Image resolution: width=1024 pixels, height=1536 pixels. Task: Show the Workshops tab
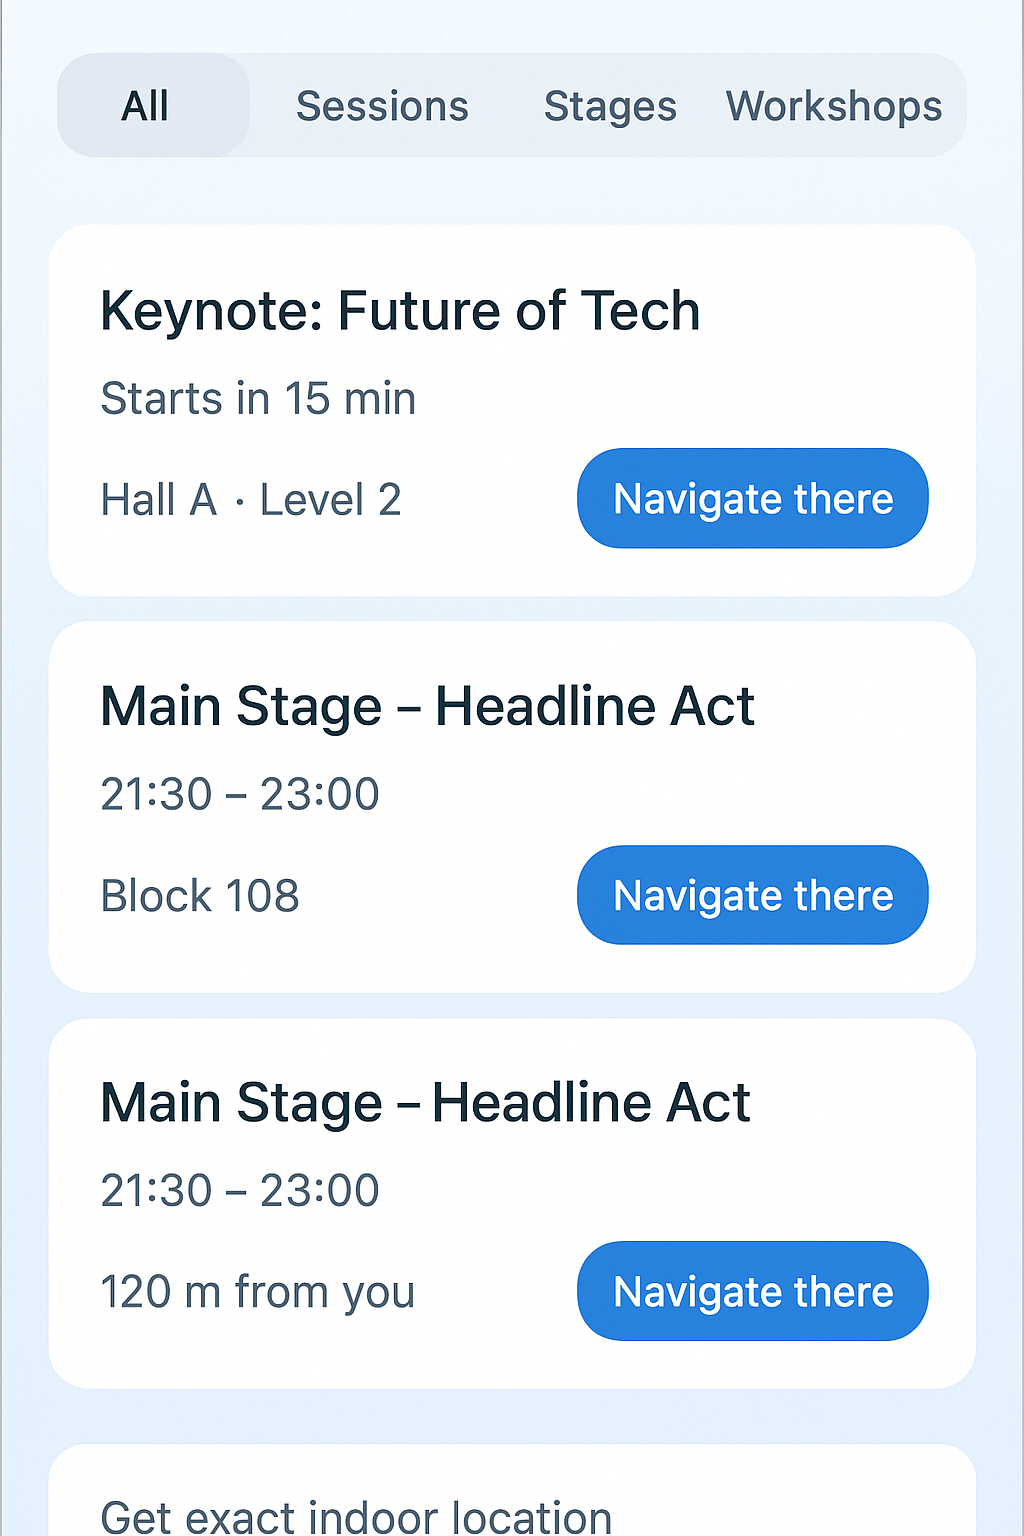834,106
